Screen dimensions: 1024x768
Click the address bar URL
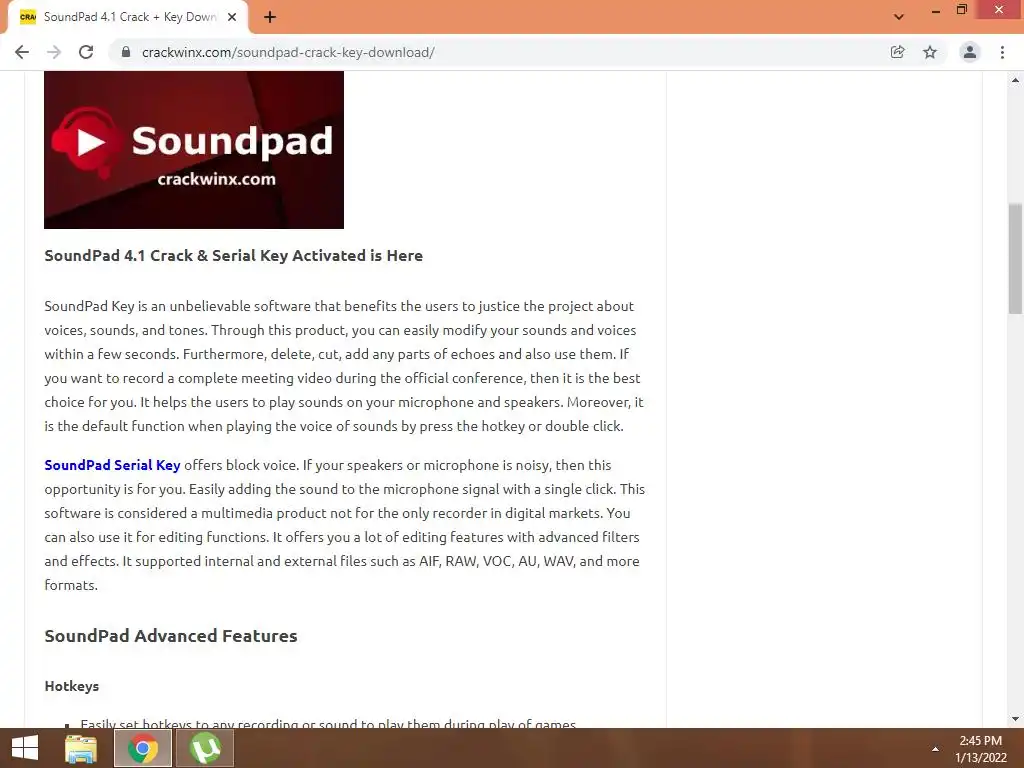pyautogui.click(x=288, y=52)
